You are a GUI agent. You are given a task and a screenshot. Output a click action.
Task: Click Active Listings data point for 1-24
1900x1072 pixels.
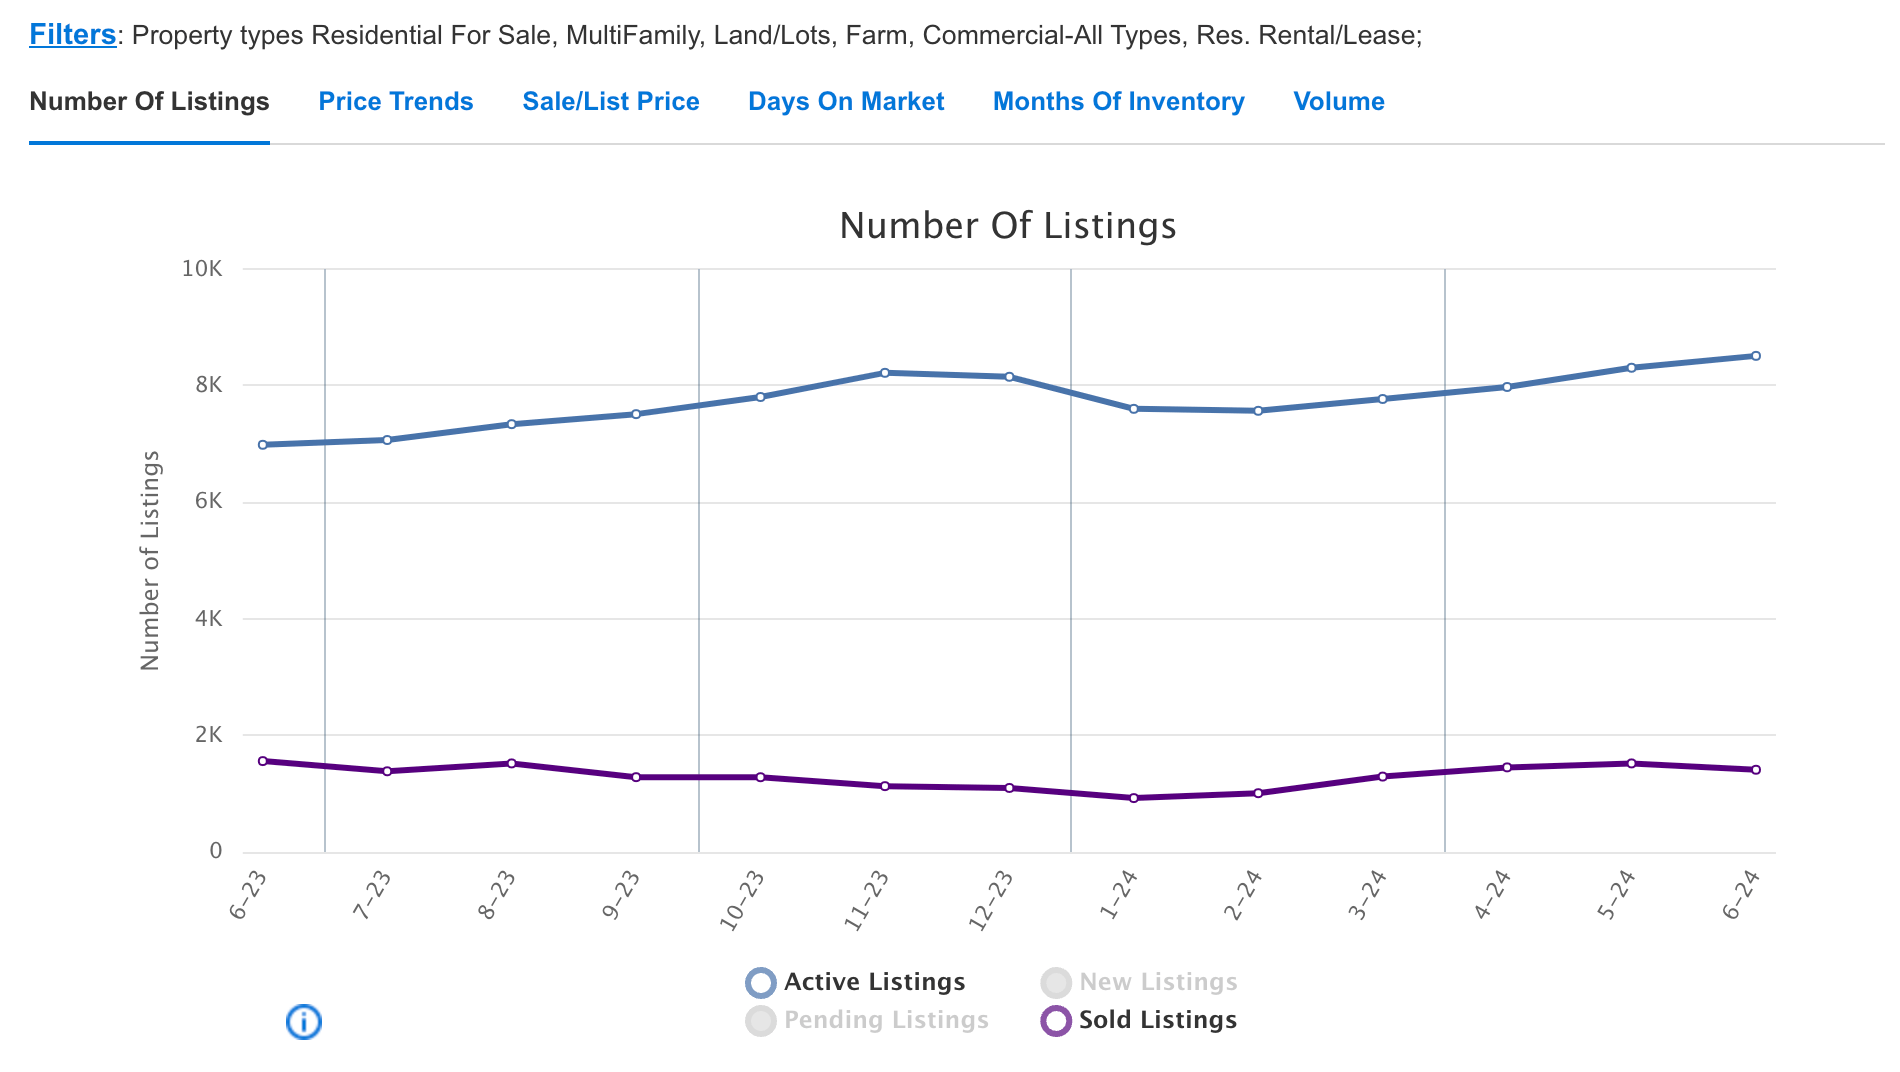[x=1134, y=409]
